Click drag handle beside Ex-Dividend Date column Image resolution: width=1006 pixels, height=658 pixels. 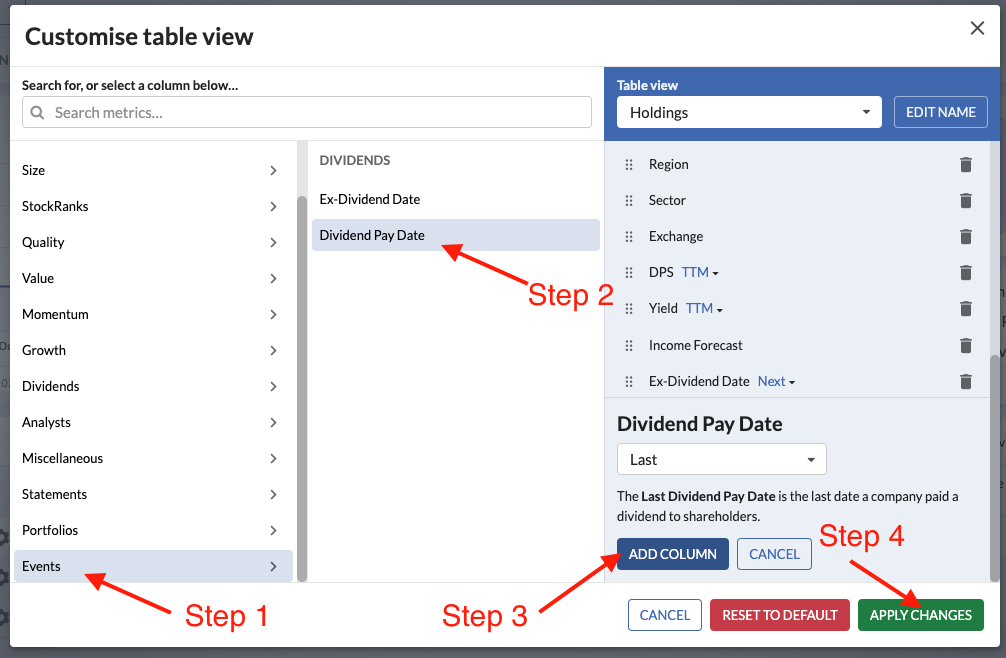pos(629,381)
